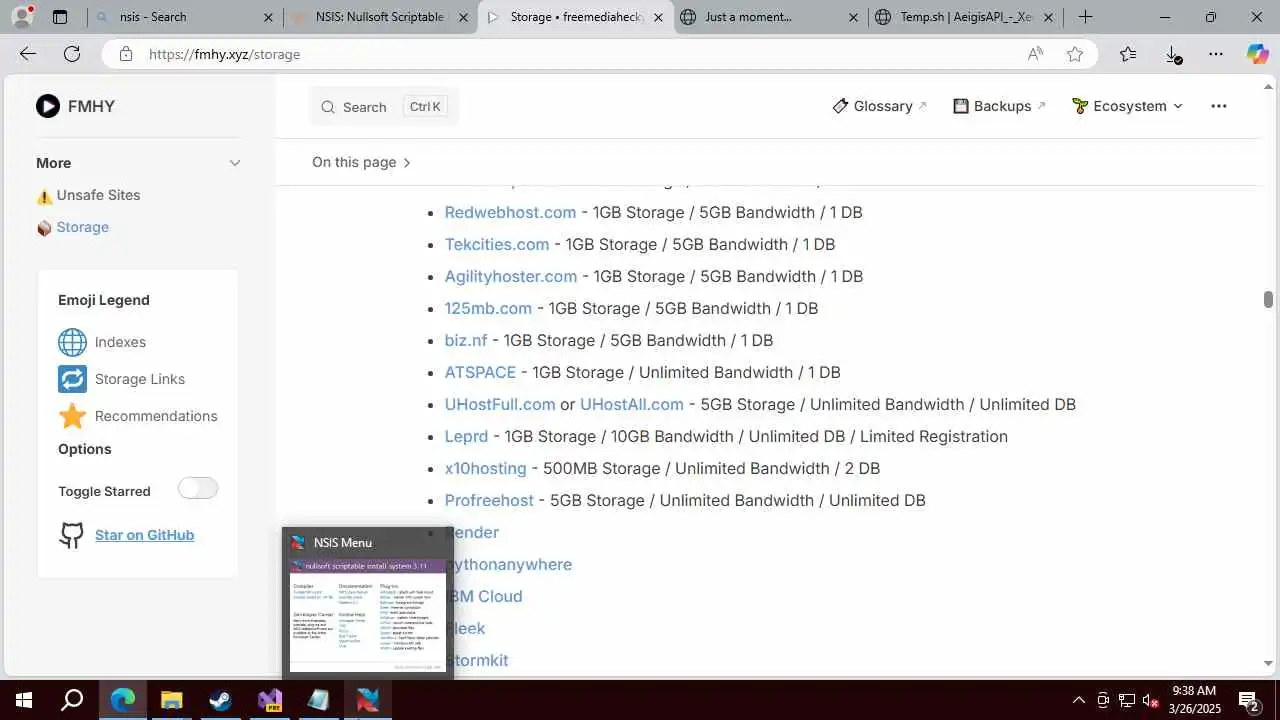This screenshot has height=720, width=1280.
Task: Open the Edge profile avatar icon
Action: click(x=21, y=17)
